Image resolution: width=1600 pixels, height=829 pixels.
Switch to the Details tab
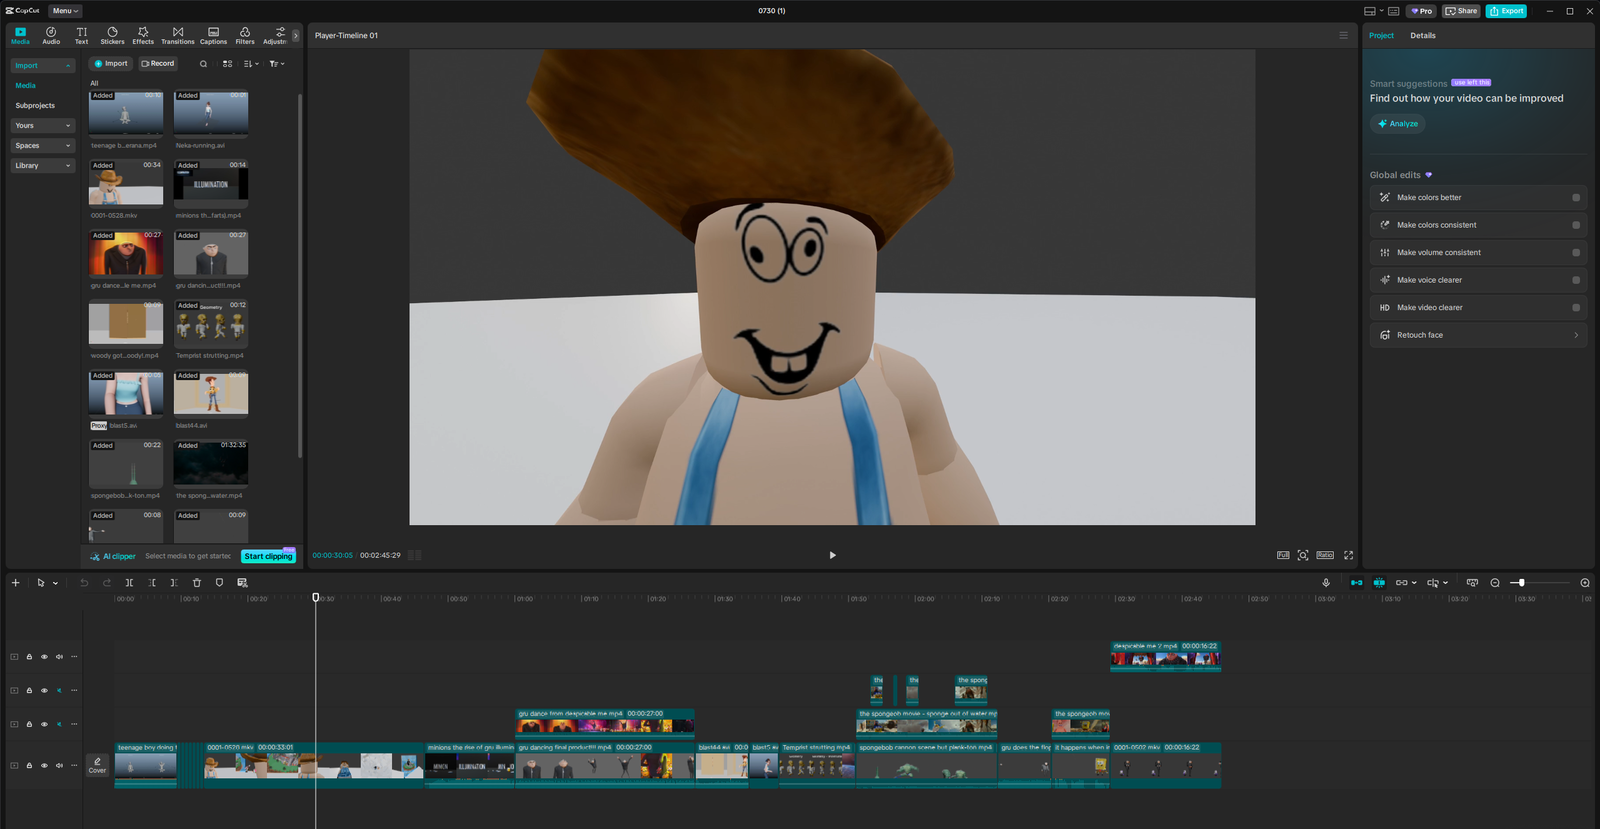(x=1423, y=36)
